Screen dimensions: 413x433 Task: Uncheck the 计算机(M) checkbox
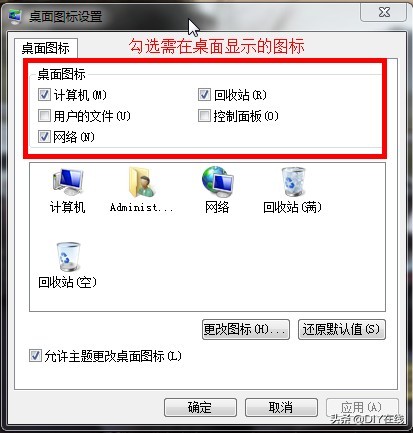point(44,95)
